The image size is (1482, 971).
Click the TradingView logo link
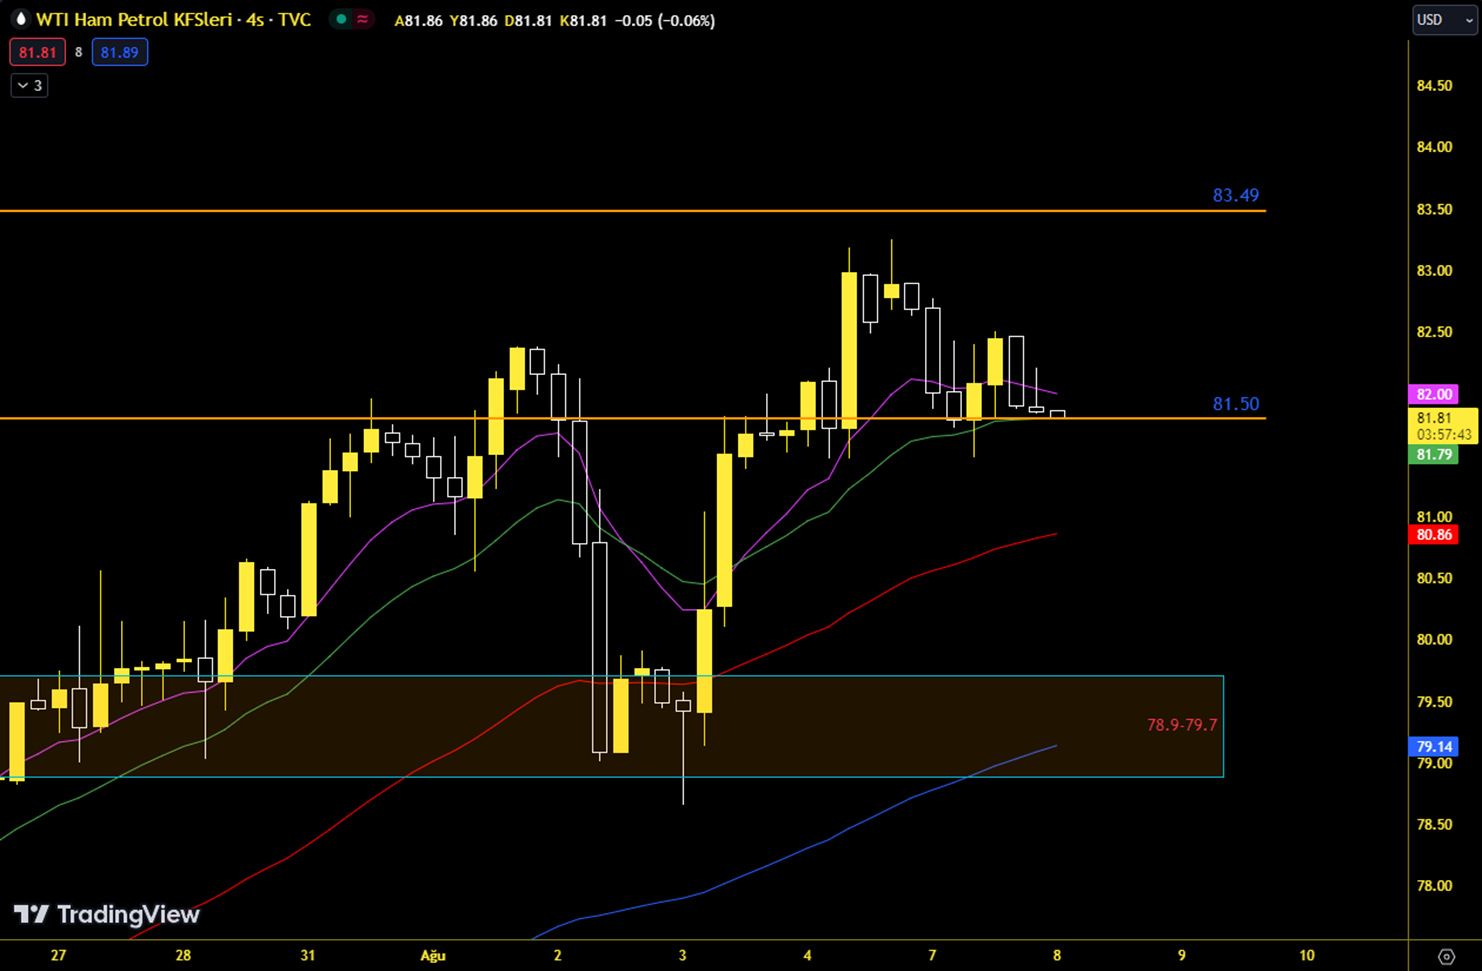coord(106,914)
